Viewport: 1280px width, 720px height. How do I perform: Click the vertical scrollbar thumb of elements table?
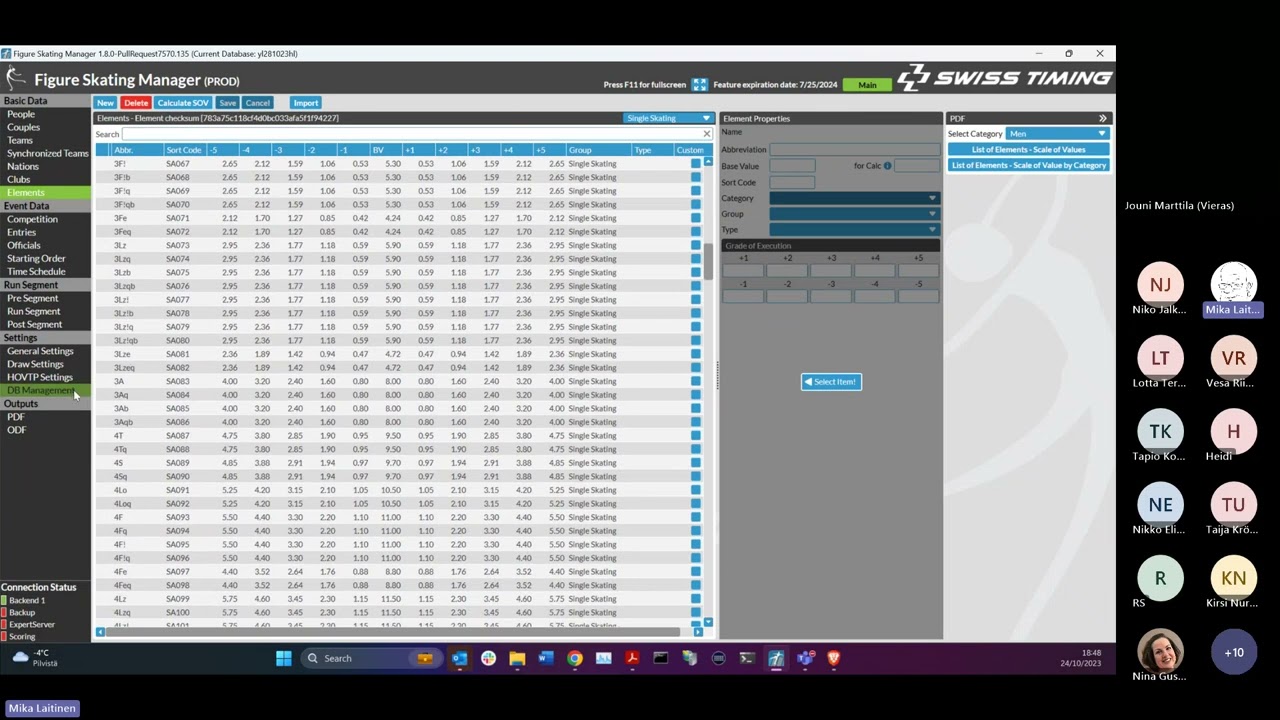click(x=708, y=263)
